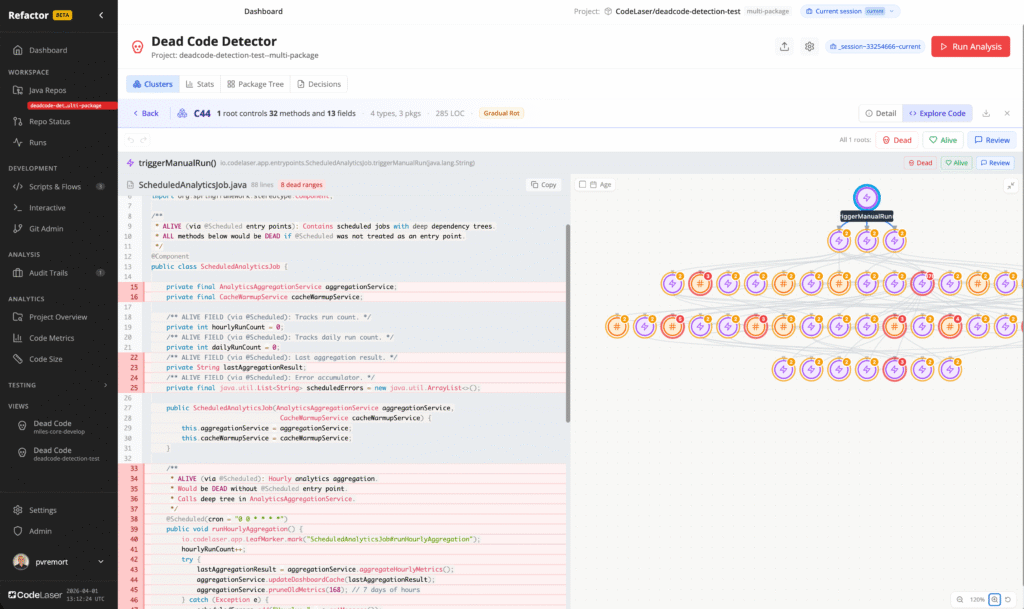The height and width of the screenshot is (609, 1024).
Task: Click the triggerManualRun root node in graph
Action: click(x=867, y=198)
